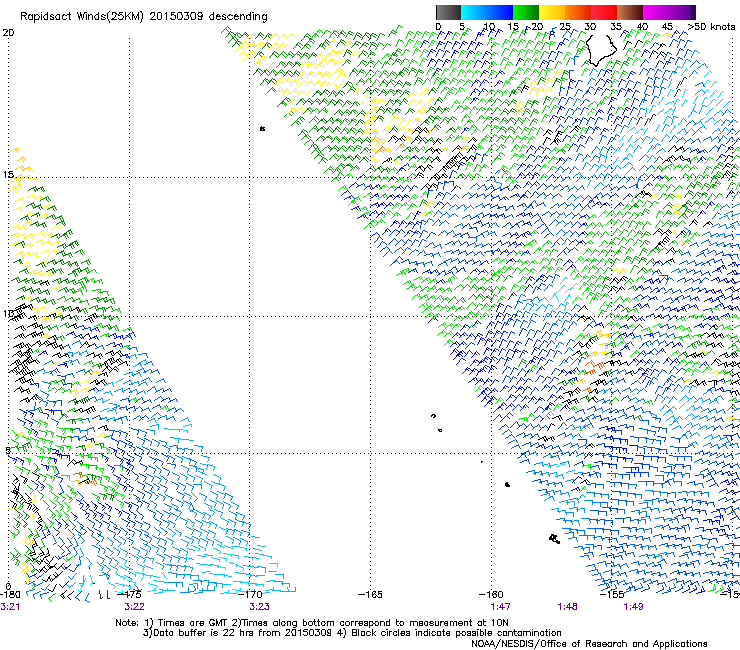Click the red 30-35 knots legend segment
The image size is (740, 650).
coord(604,12)
